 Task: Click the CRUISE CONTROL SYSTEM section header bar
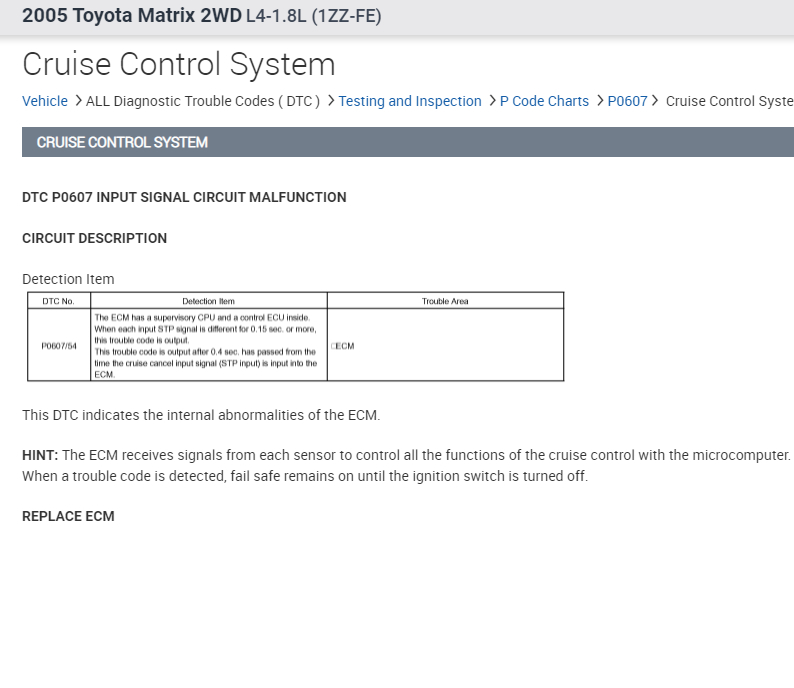tap(408, 142)
